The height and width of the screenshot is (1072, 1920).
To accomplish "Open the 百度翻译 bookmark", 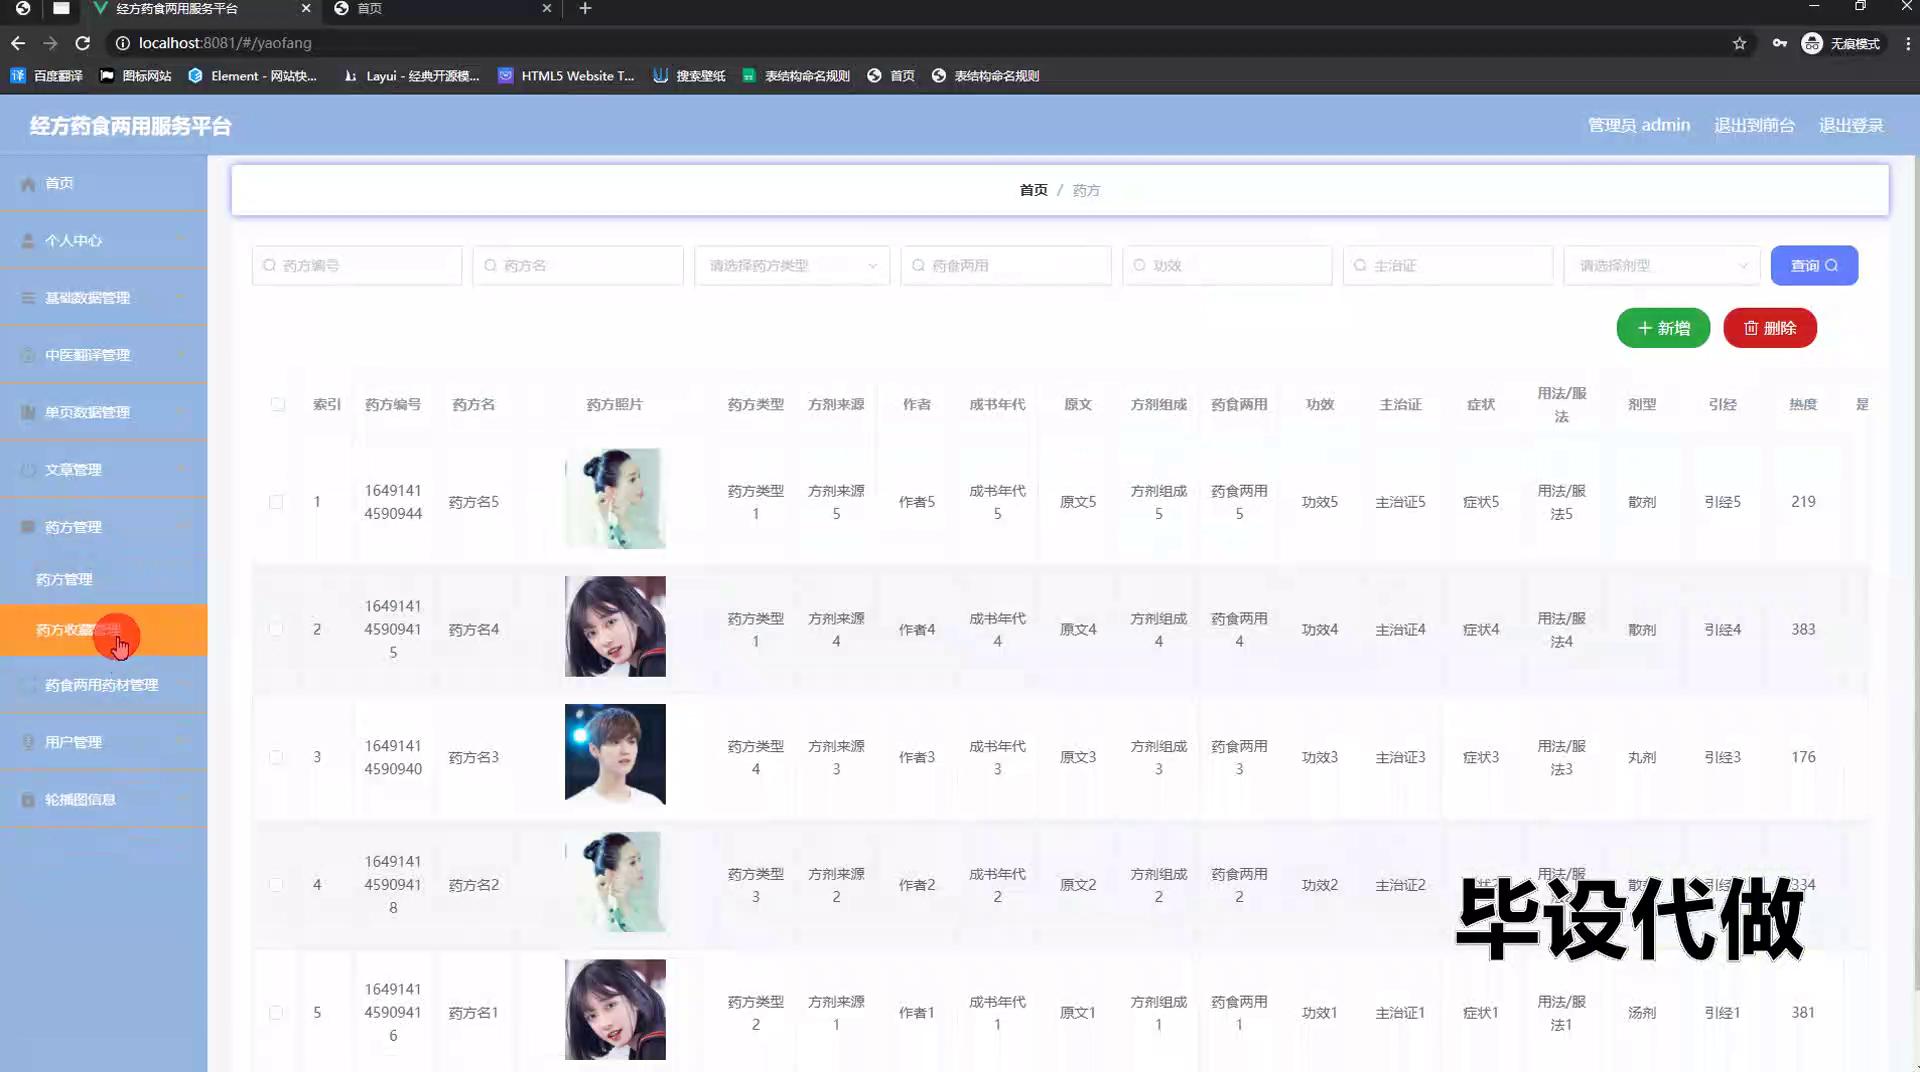I will click(x=47, y=76).
